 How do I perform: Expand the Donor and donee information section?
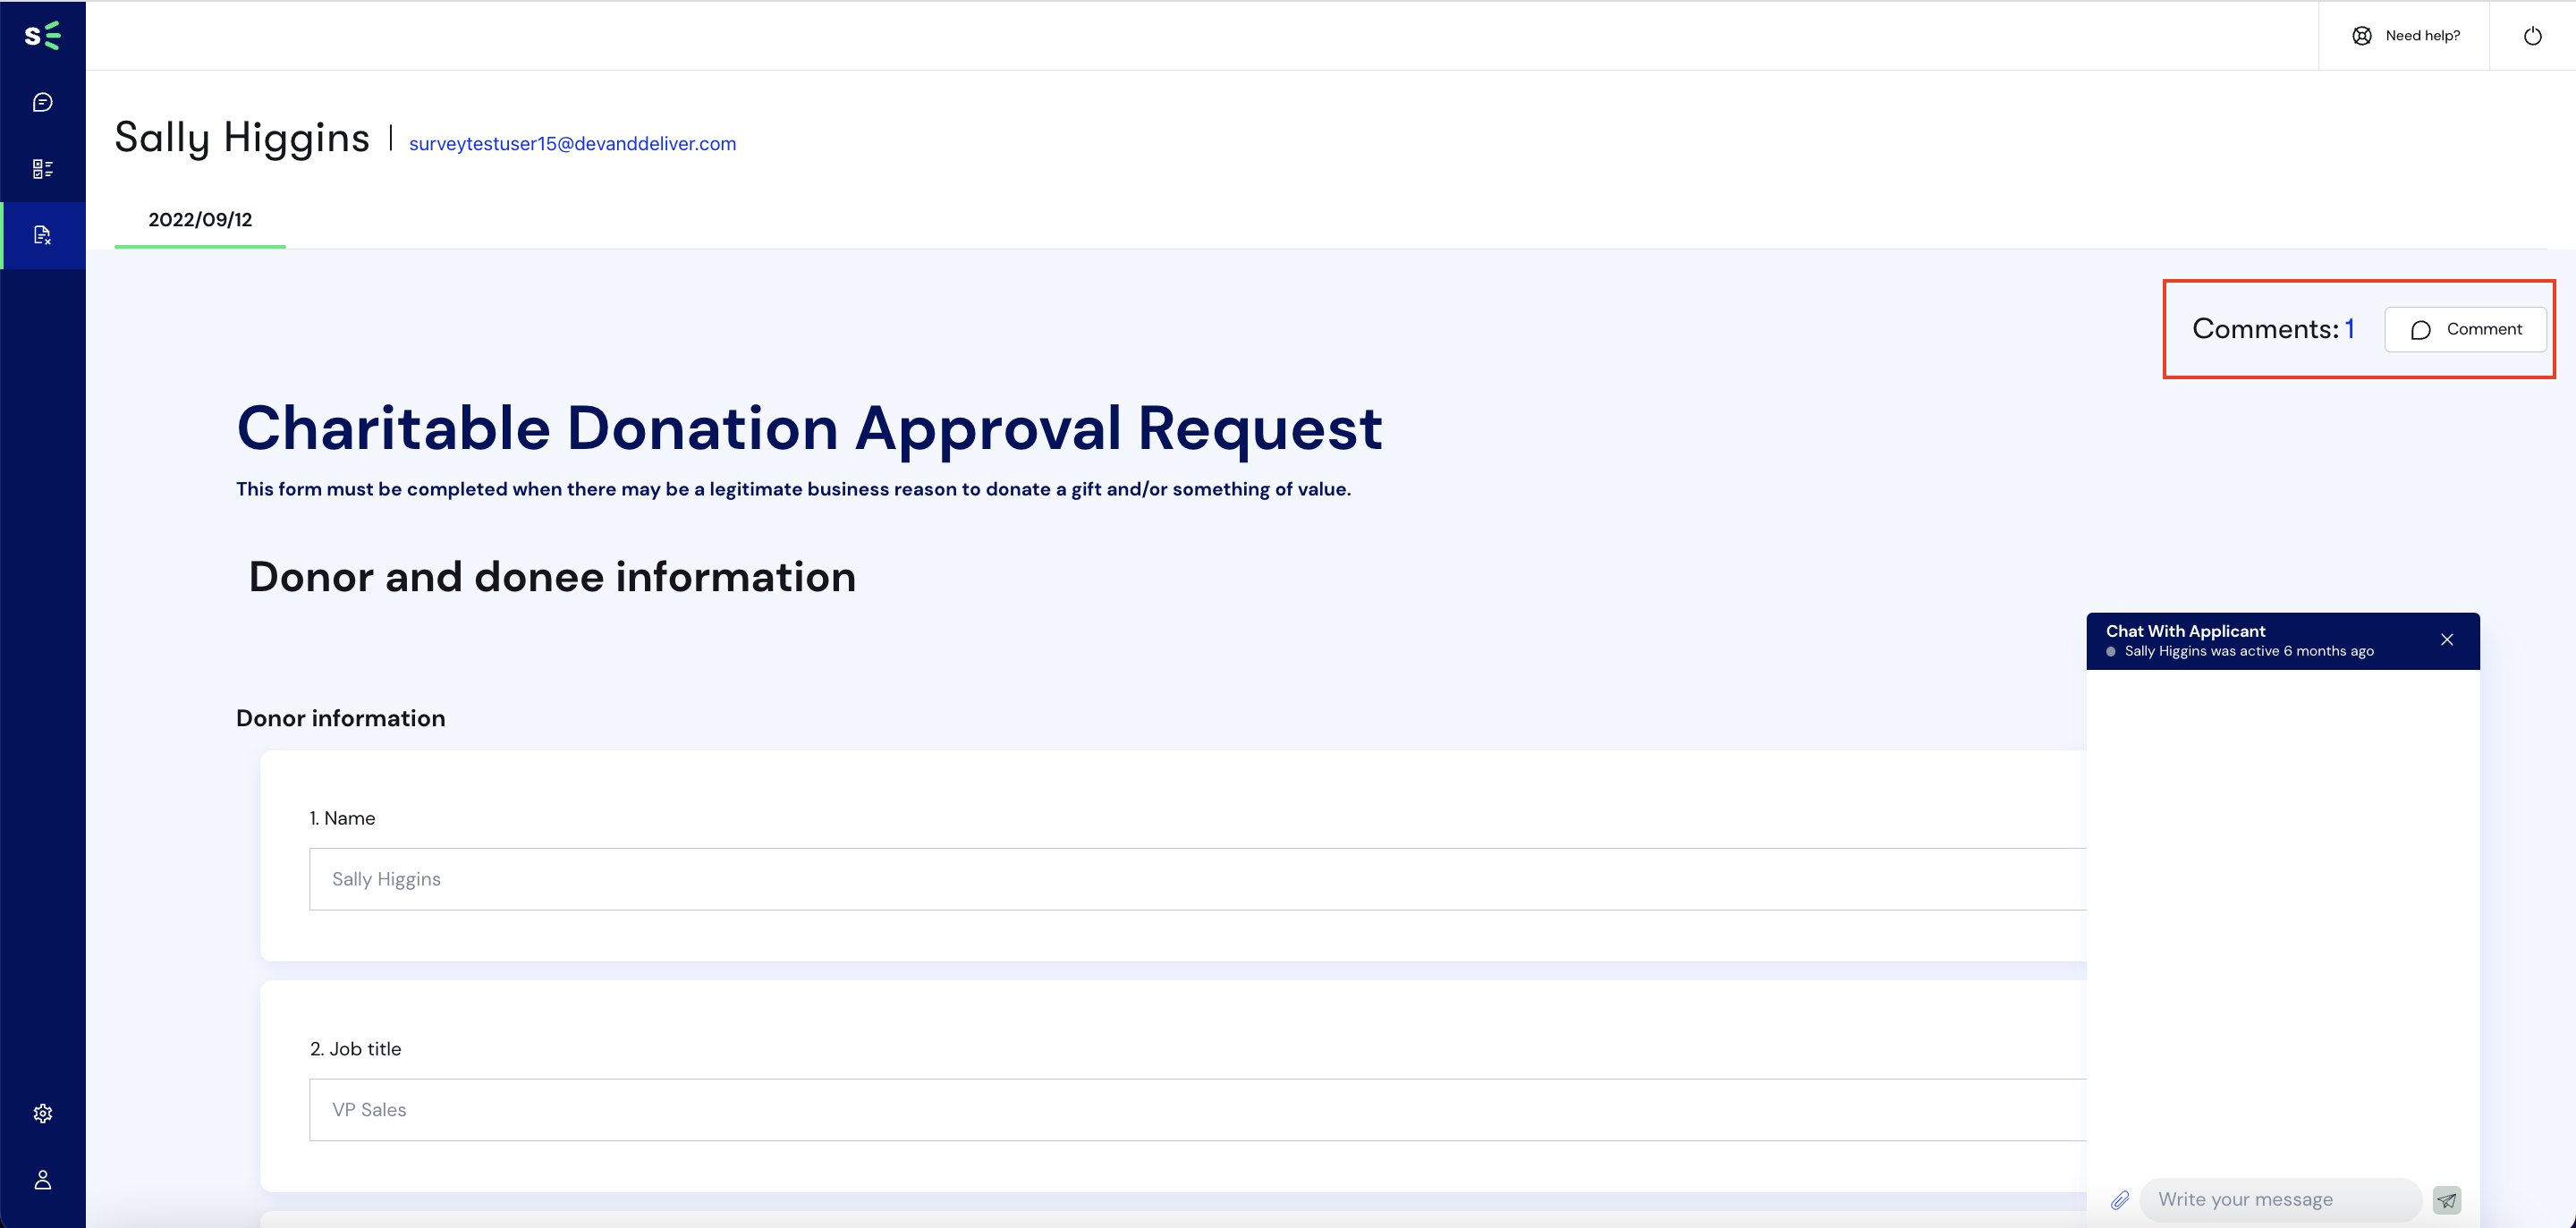pos(552,578)
